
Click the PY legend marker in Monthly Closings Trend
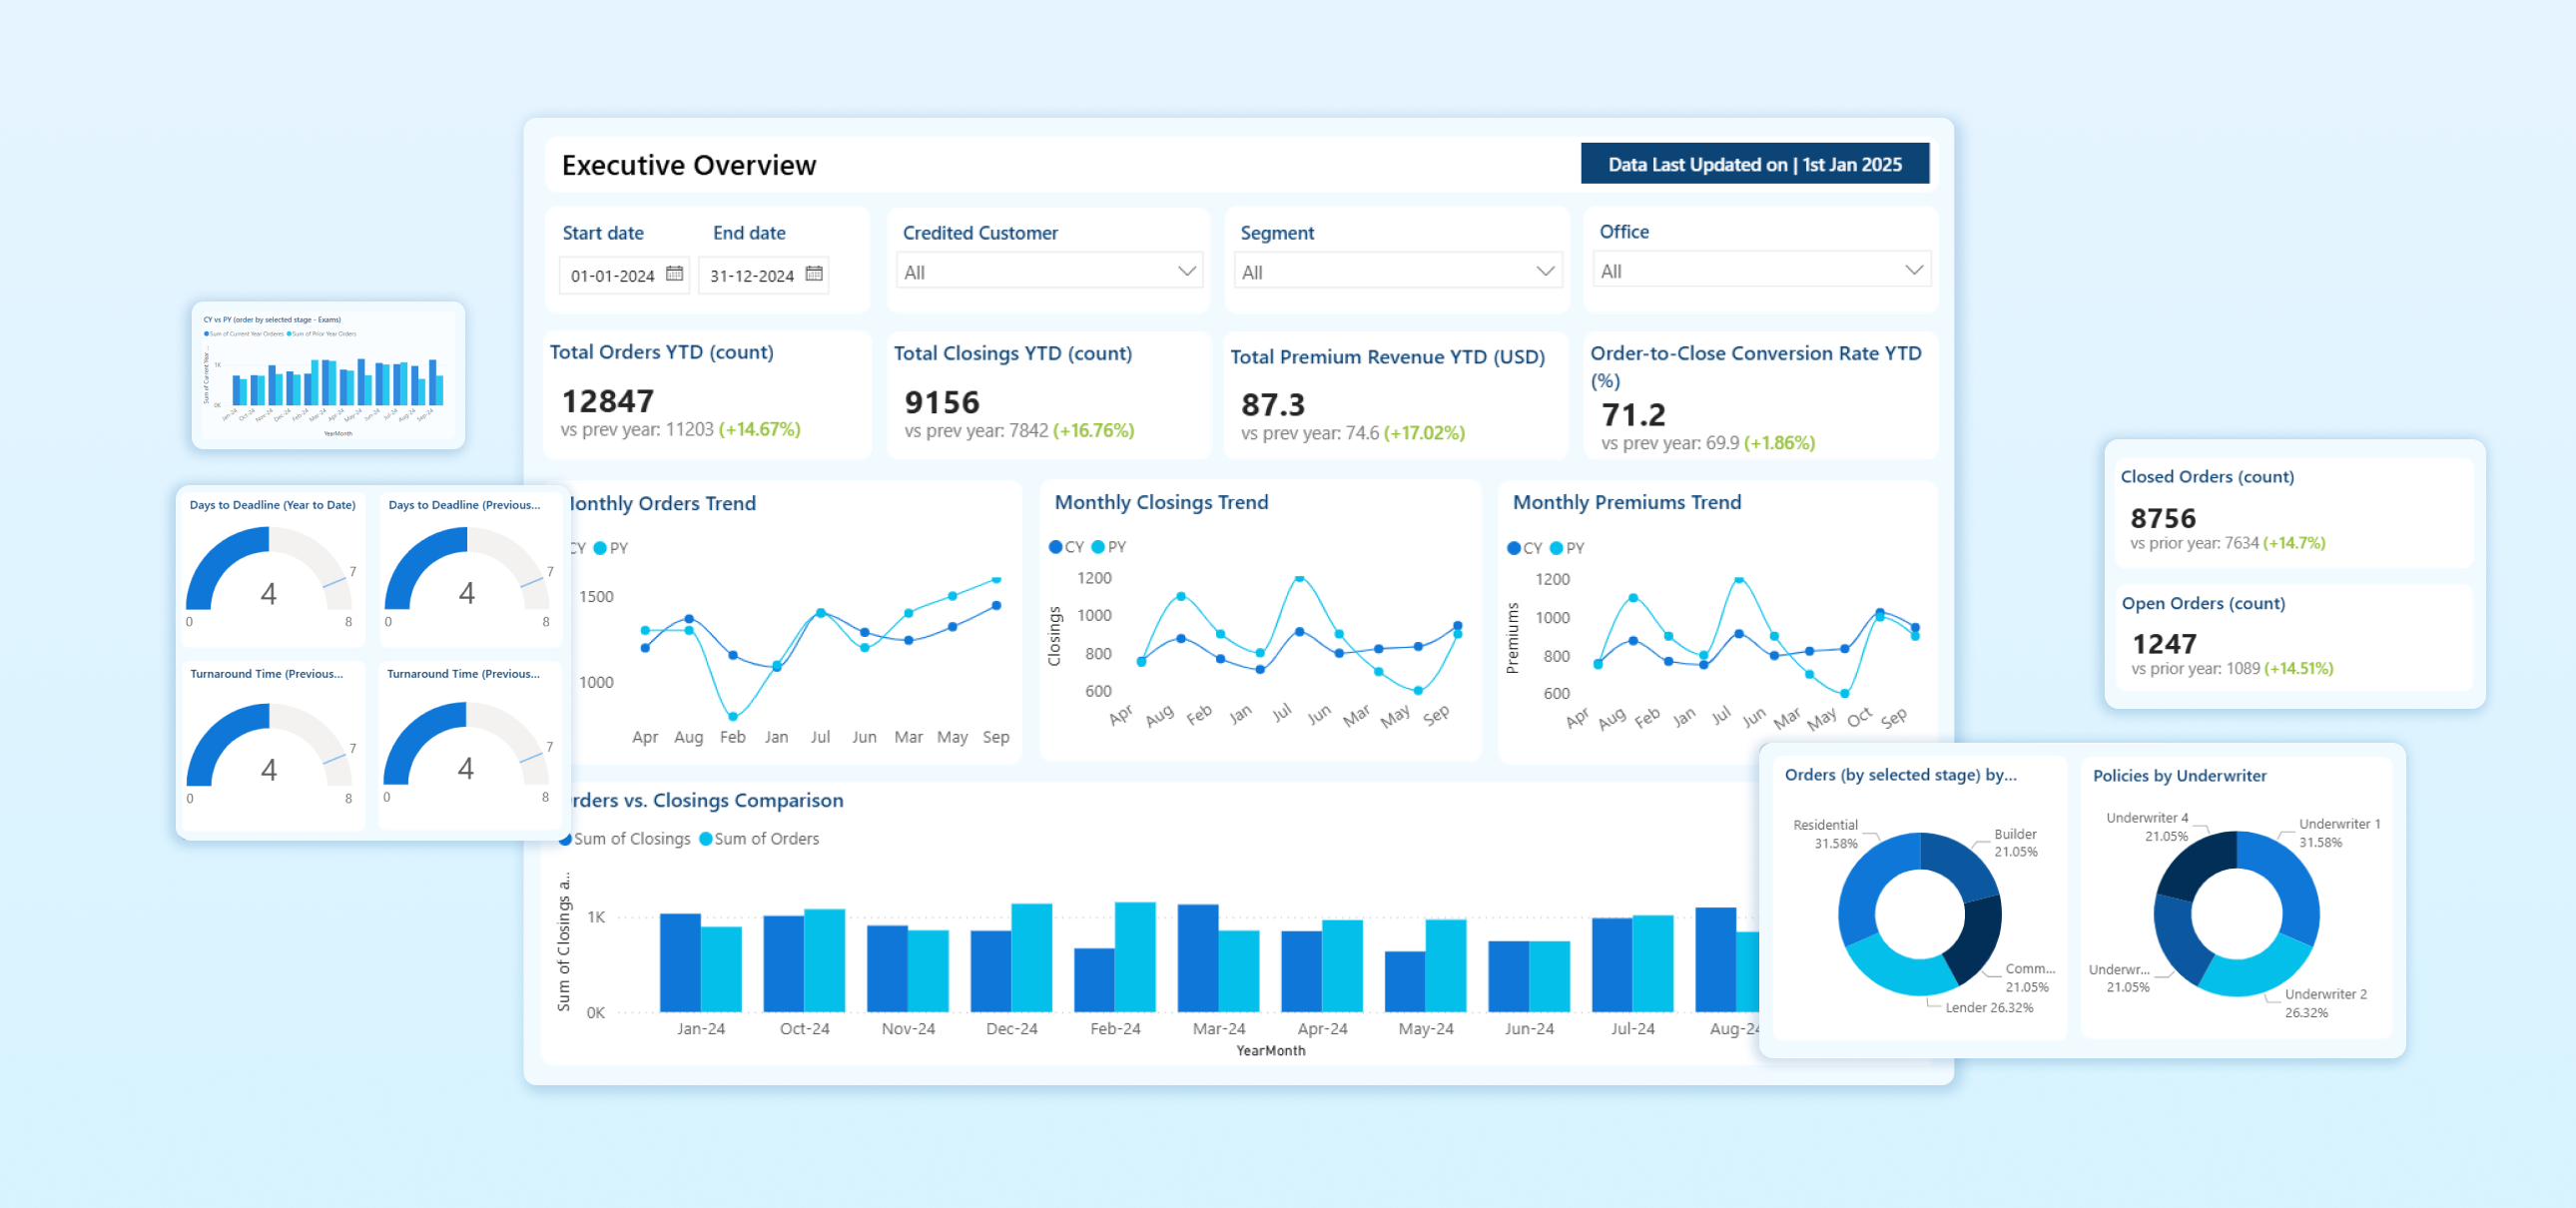click(x=1098, y=547)
